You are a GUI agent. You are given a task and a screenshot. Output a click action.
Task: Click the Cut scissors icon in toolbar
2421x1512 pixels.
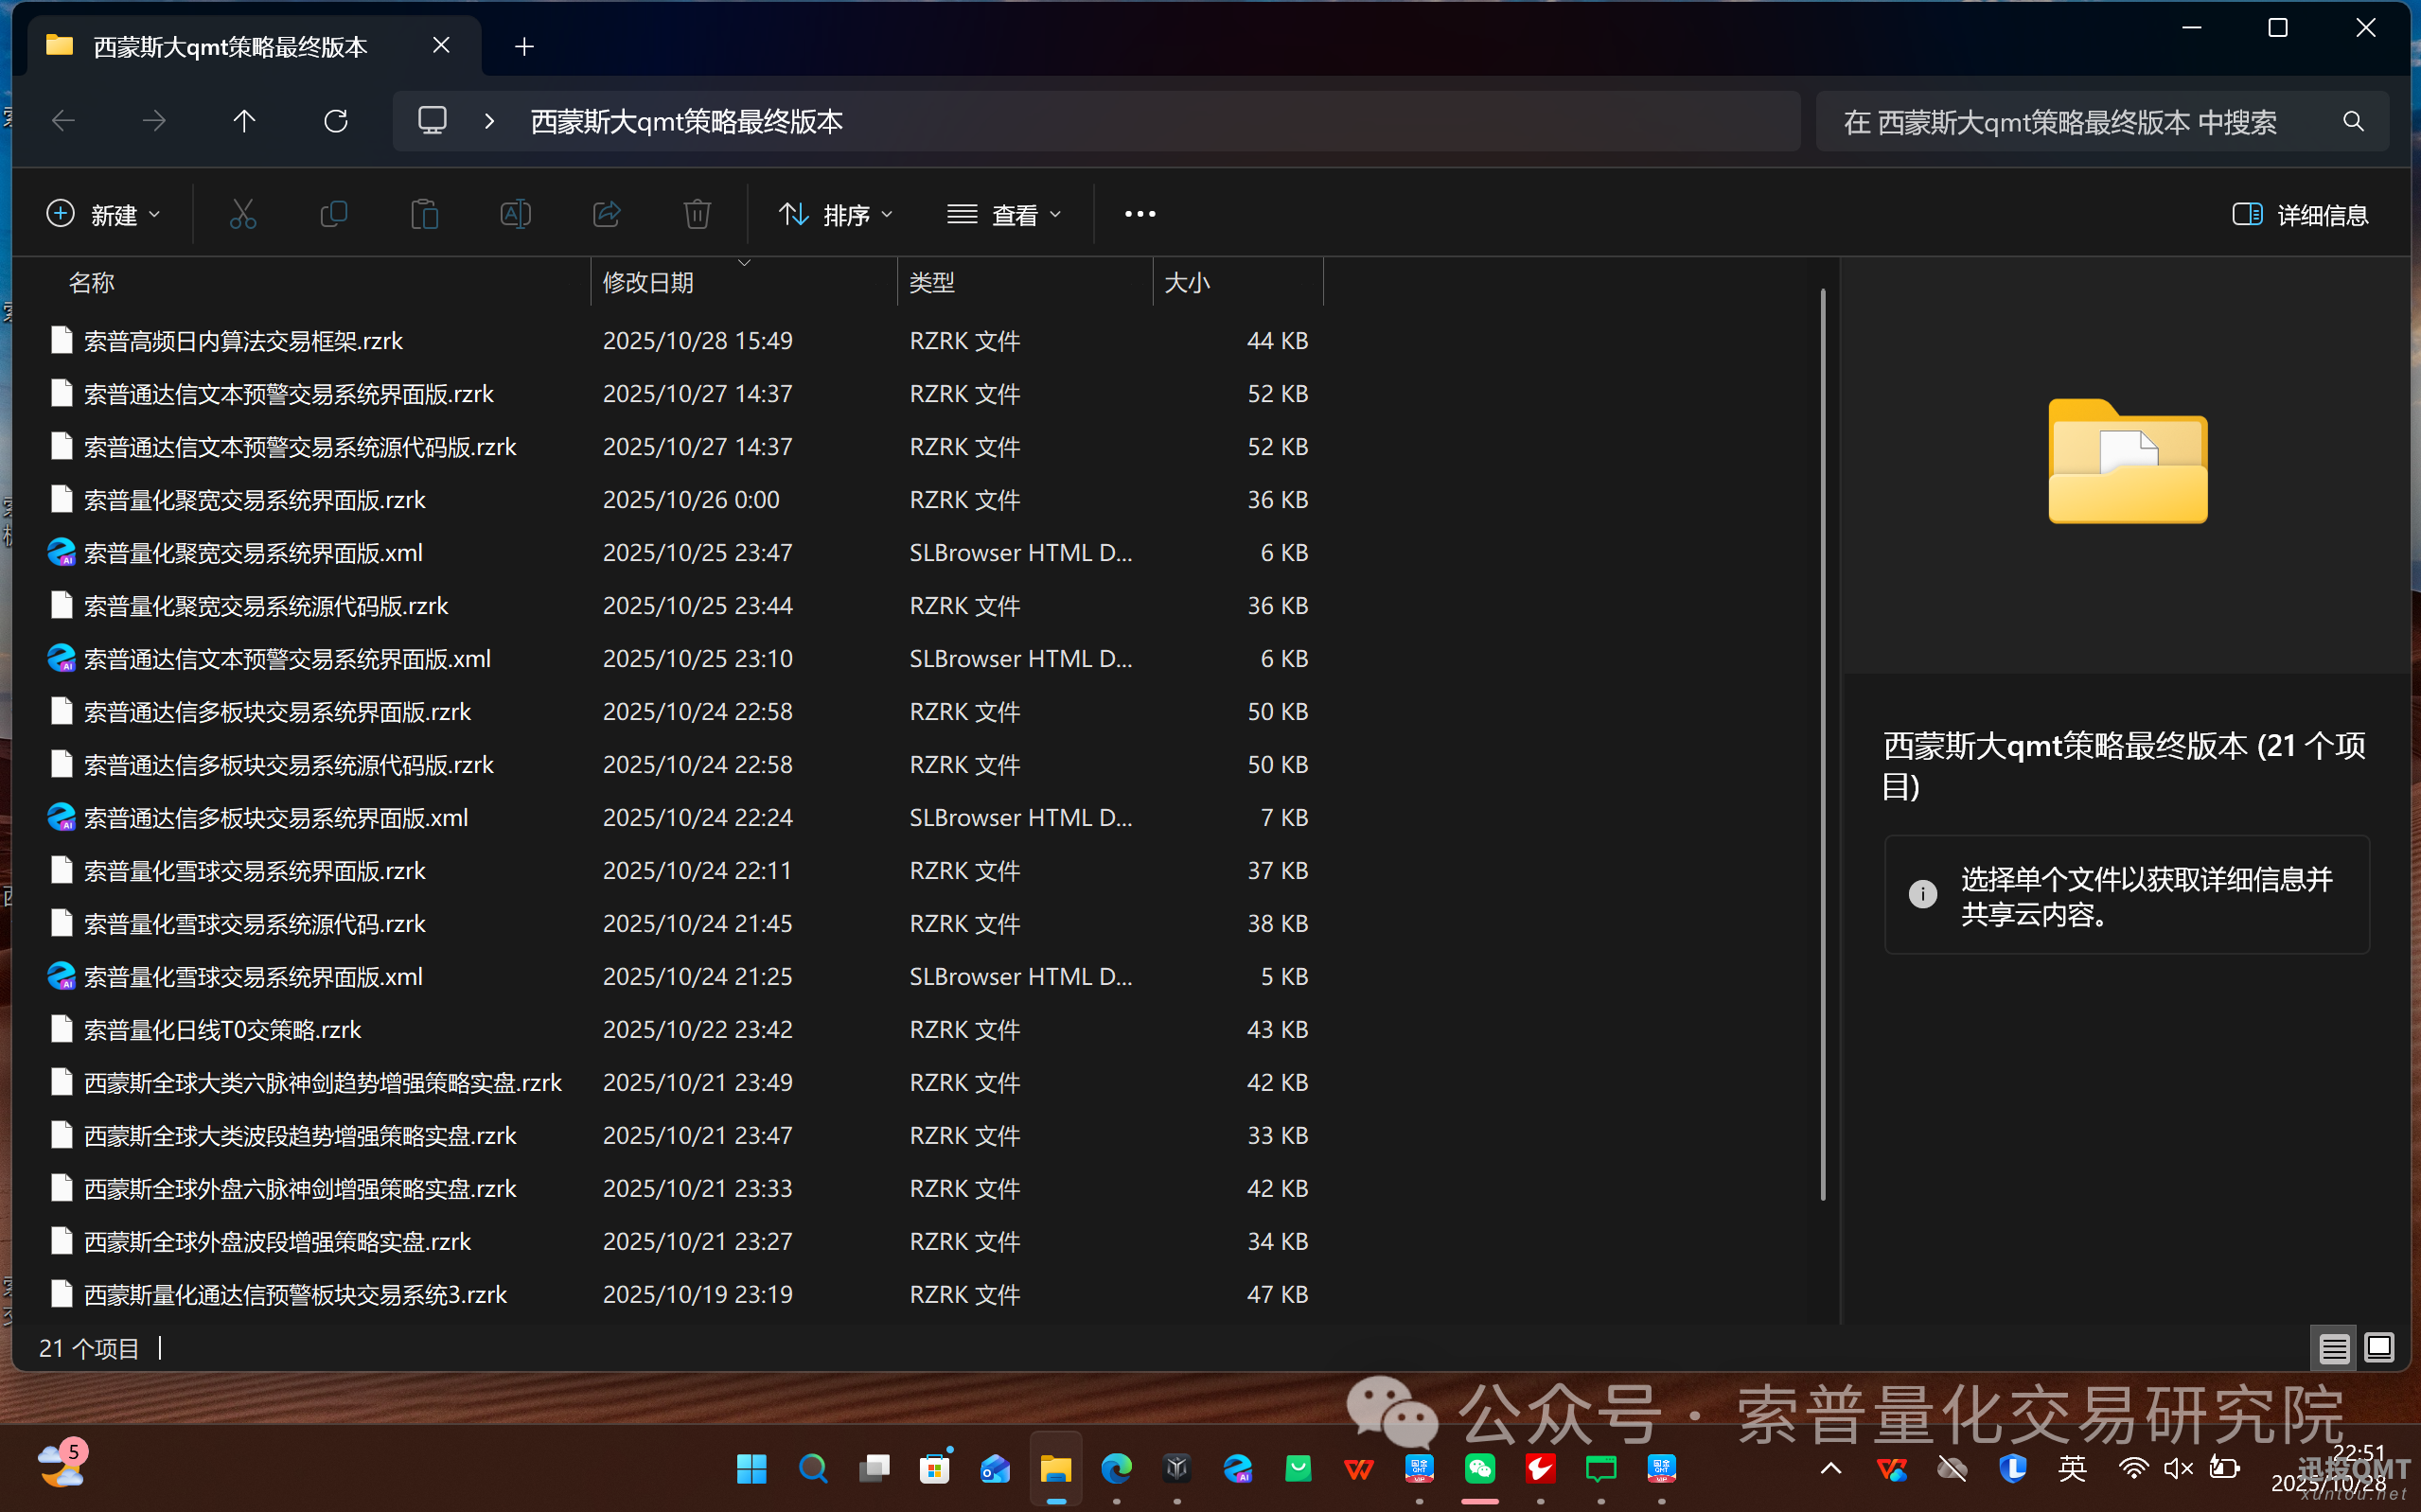coord(243,214)
